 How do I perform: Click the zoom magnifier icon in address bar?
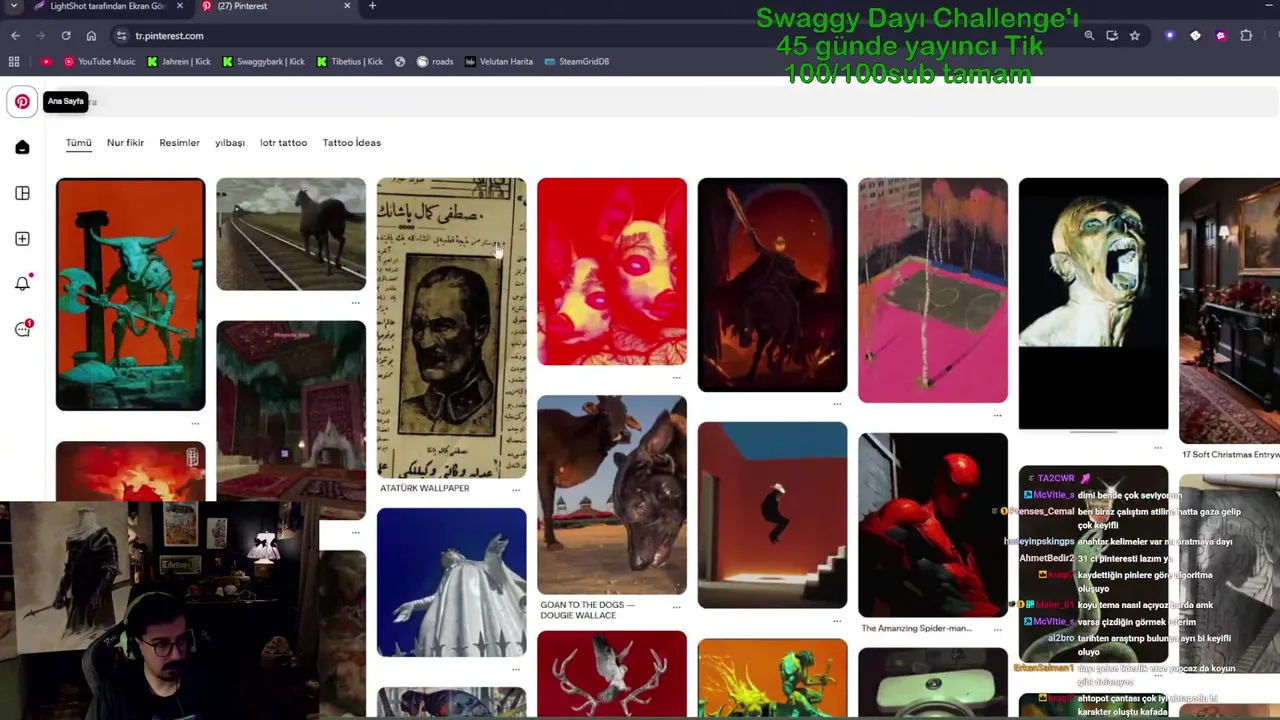point(1089,35)
